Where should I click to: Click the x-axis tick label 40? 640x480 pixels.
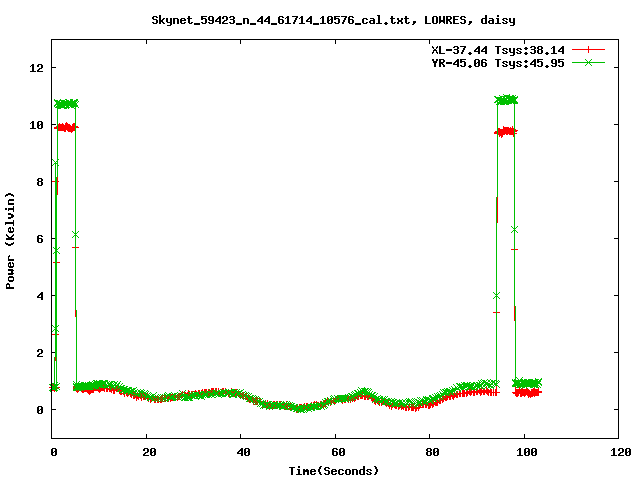pyautogui.click(x=244, y=452)
